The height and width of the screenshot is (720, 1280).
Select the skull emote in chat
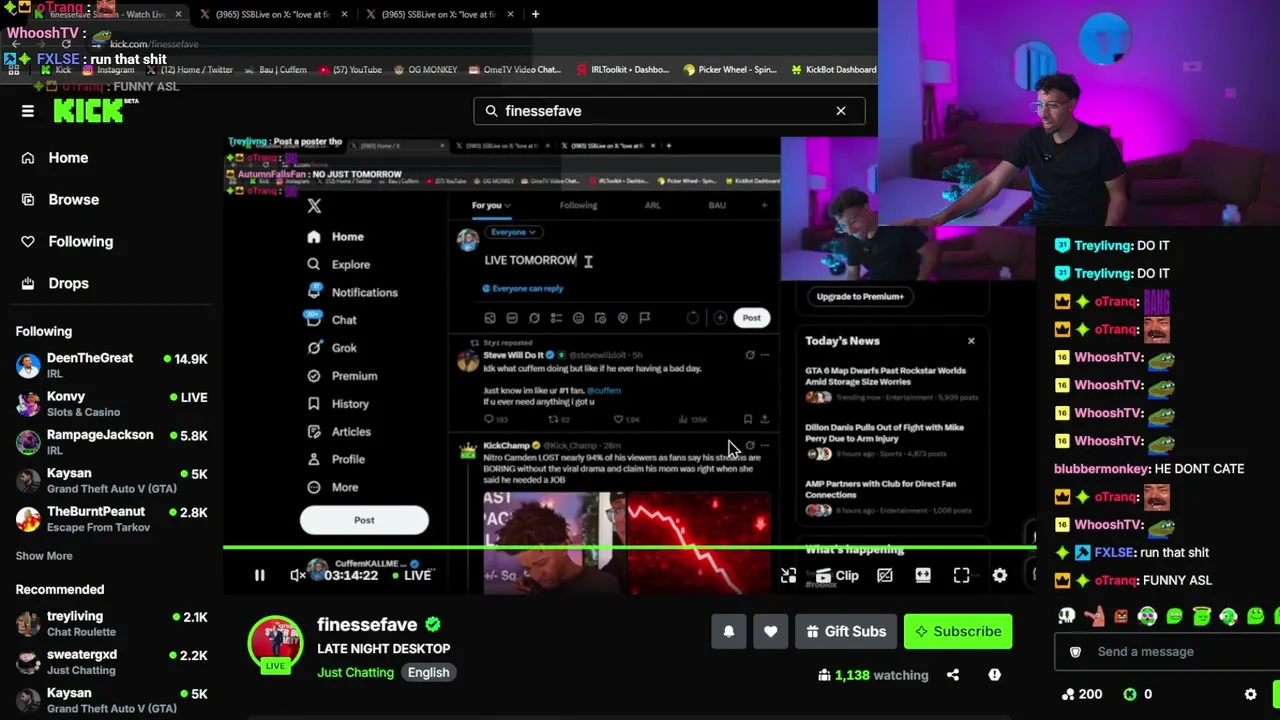(x=1067, y=617)
